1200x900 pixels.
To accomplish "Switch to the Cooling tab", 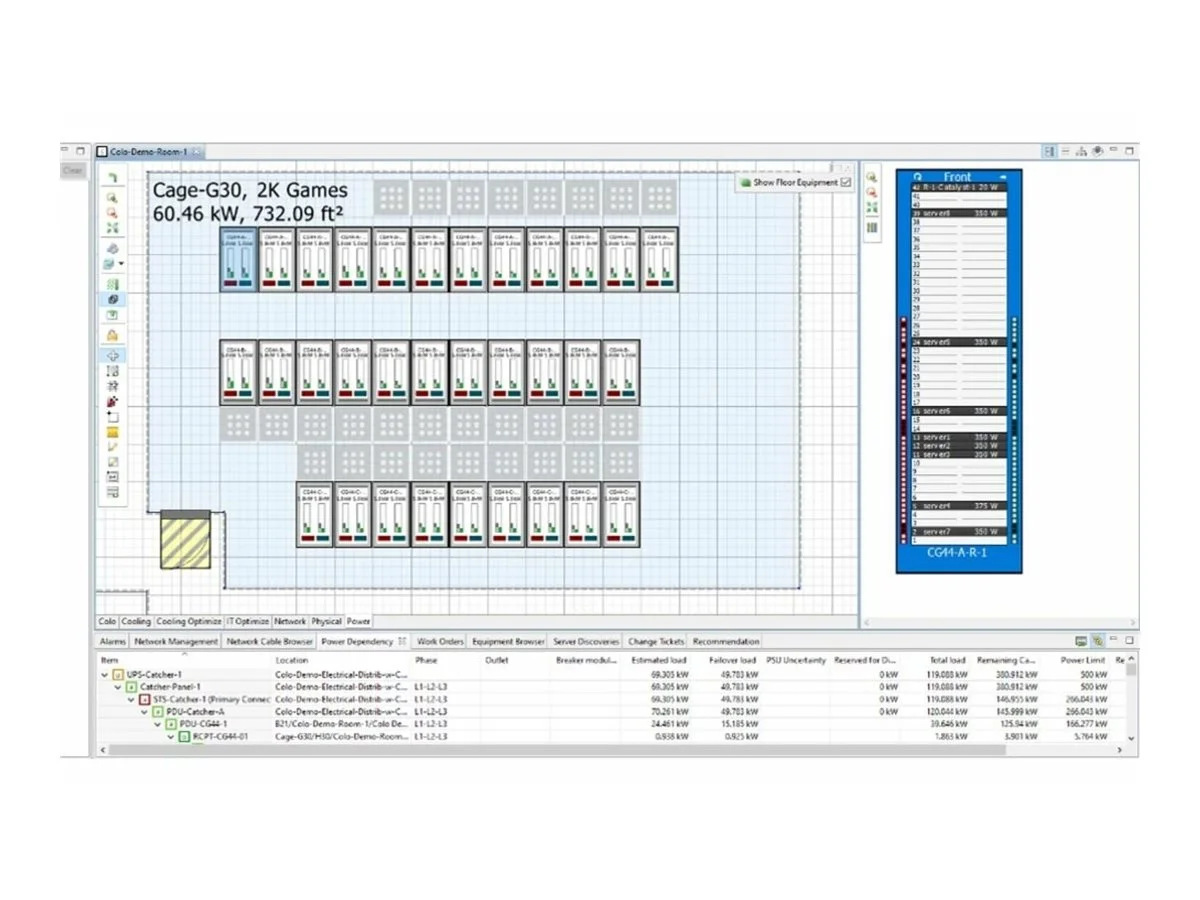I will click(x=134, y=621).
